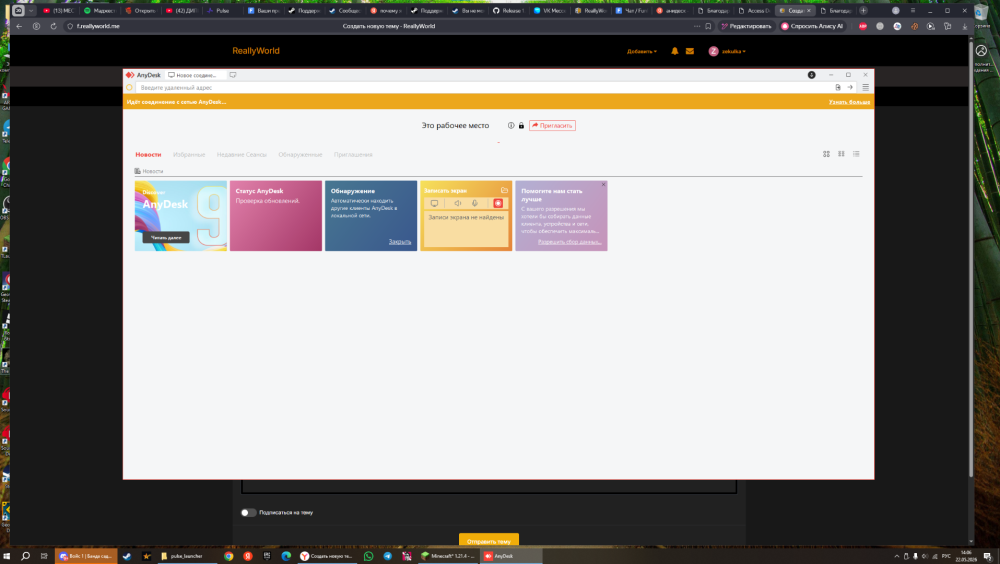Screen dimensions: 1000x564
Task: Focus the remote address input field
Action: [x=485, y=87]
